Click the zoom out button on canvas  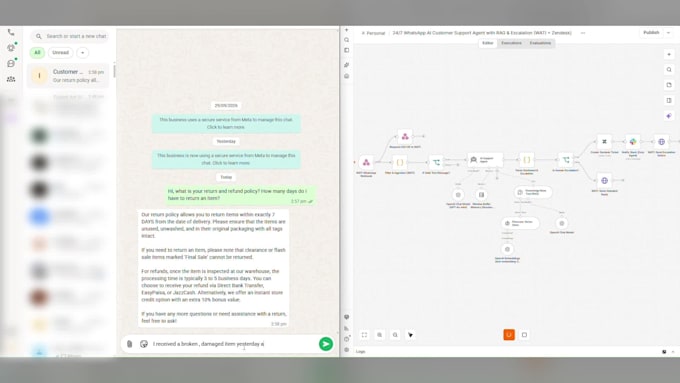point(395,335)
